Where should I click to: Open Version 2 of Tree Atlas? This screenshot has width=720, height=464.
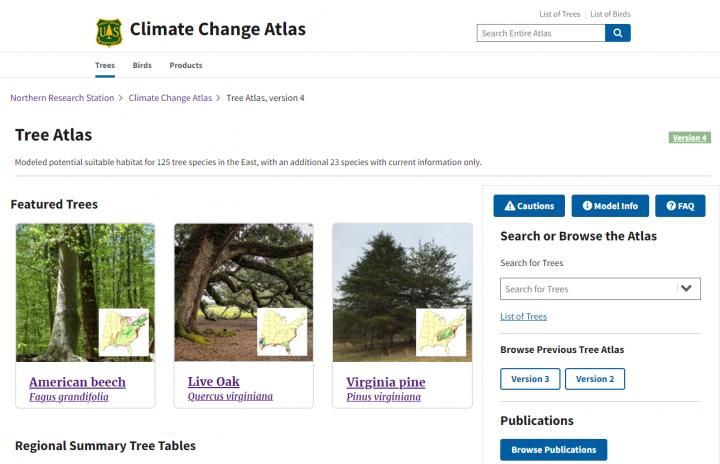[x=595, y=379]
